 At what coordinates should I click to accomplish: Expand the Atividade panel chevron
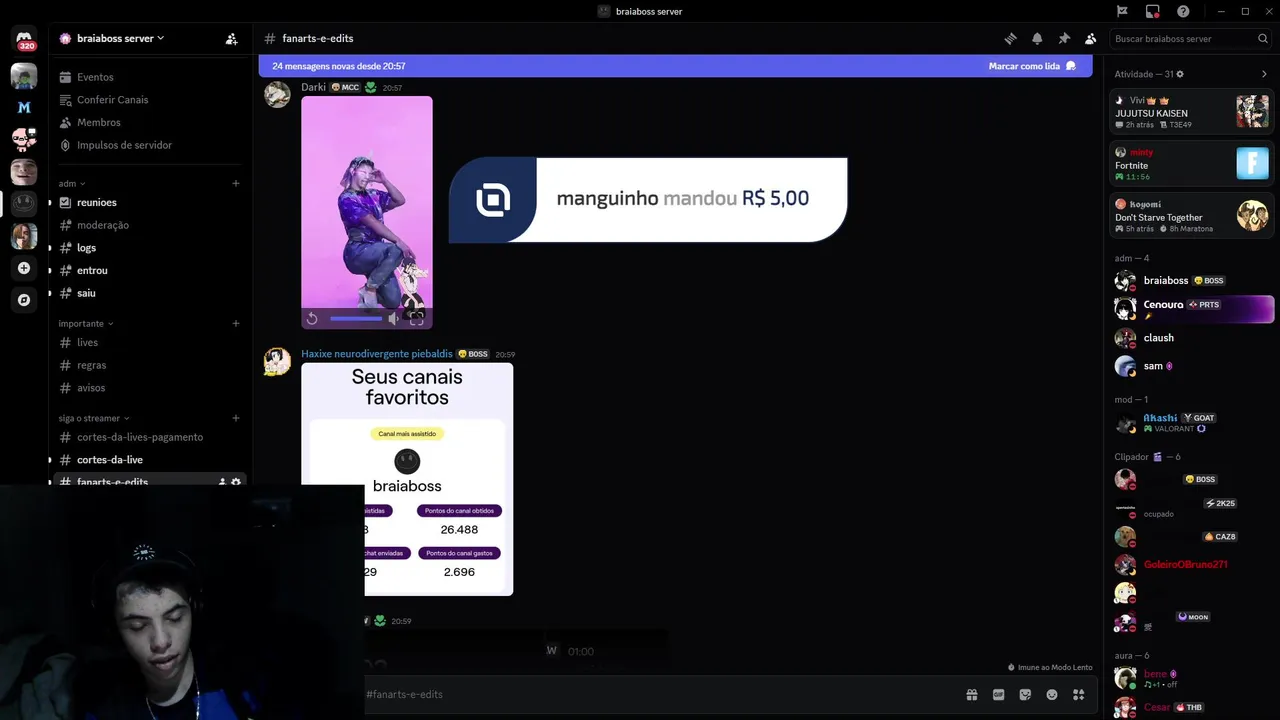pyautogui.click(x=1264, y=74)
